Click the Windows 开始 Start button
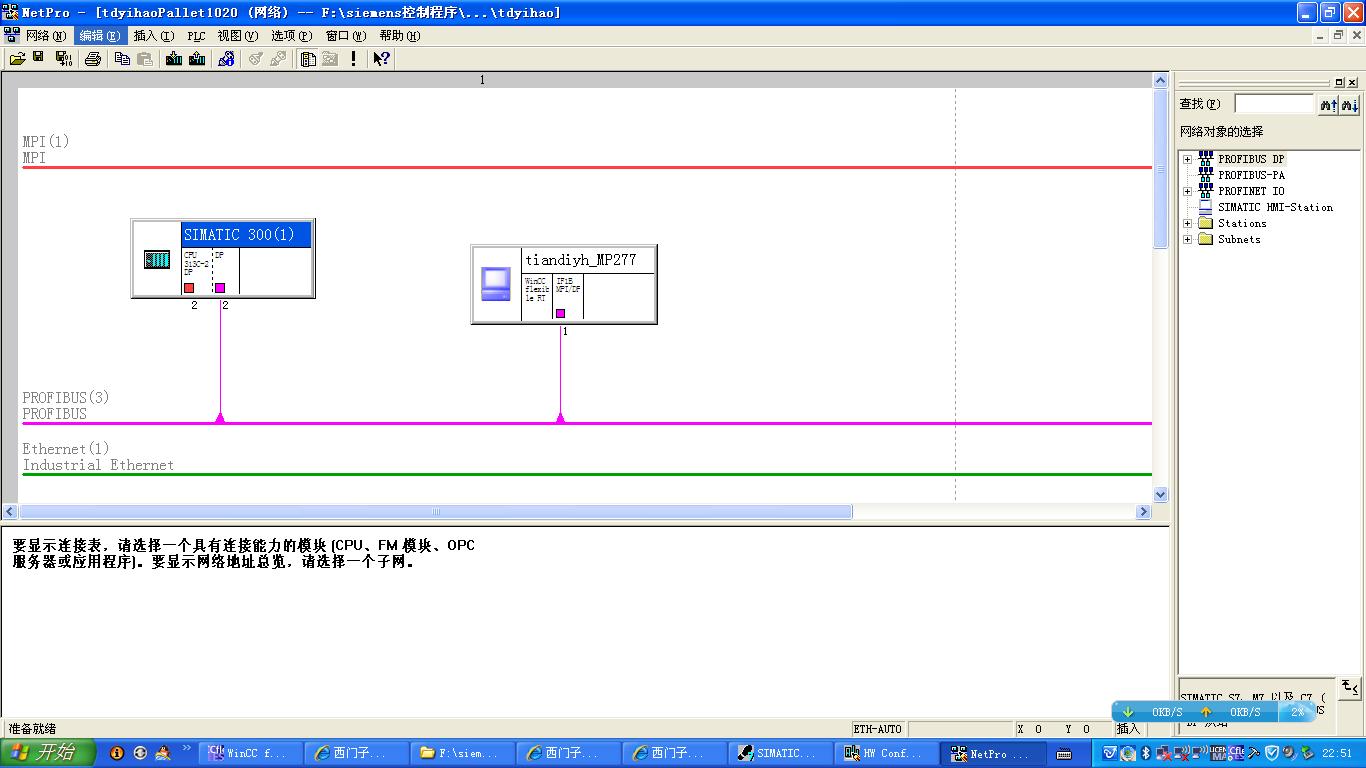 click(47, 753)
